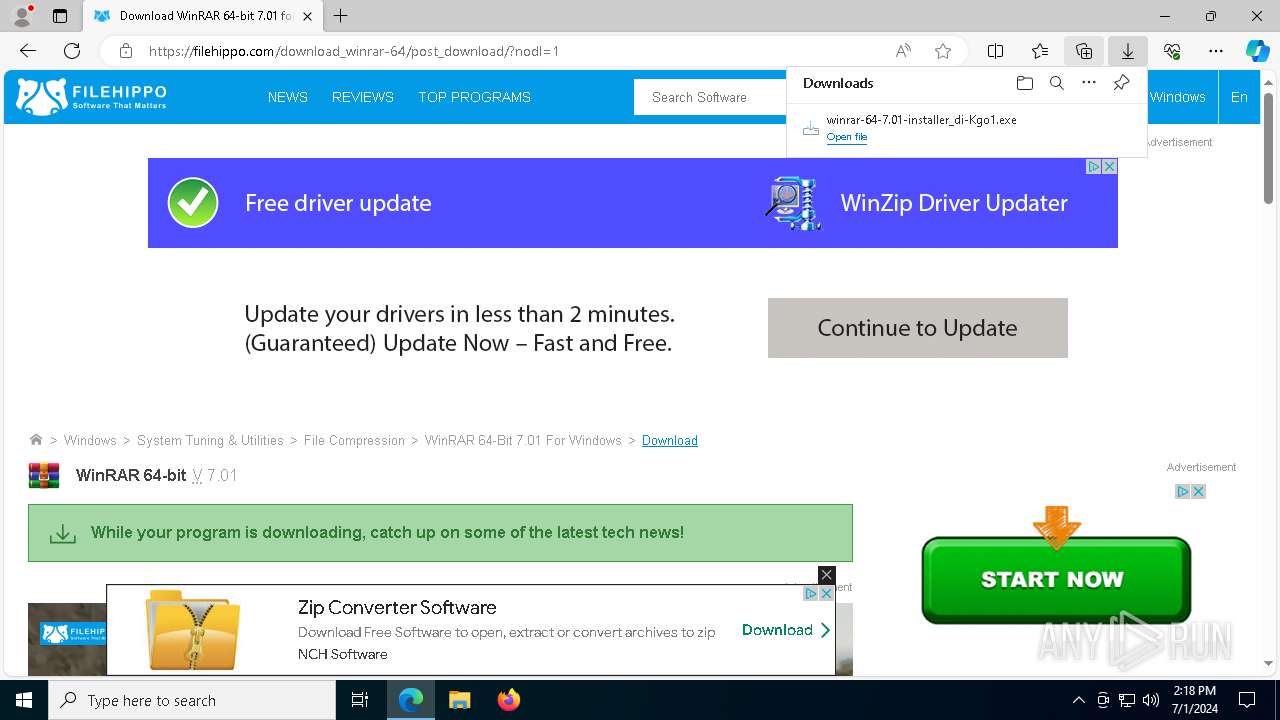
Task: Open Tab actions menu icon
Action: click(x=60, y=16)
